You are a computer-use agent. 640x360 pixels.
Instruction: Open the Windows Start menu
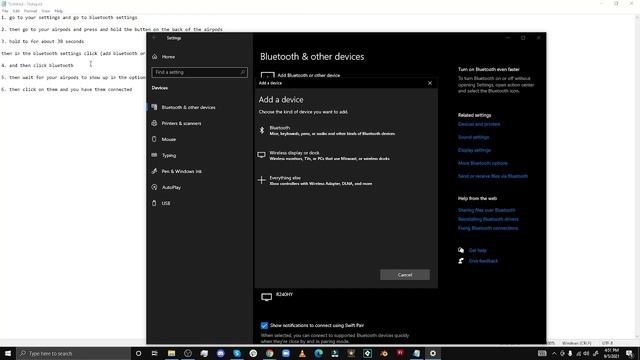8,353
